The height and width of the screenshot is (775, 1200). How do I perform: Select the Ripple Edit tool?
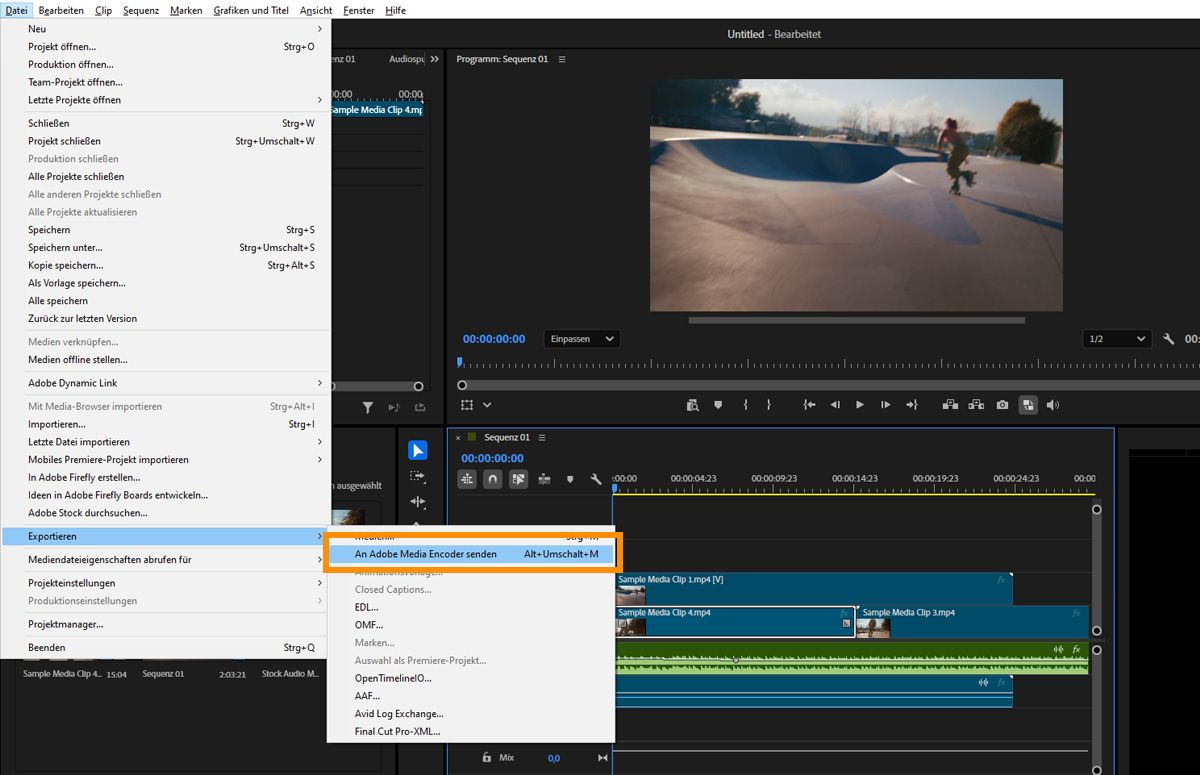[418, 501]
